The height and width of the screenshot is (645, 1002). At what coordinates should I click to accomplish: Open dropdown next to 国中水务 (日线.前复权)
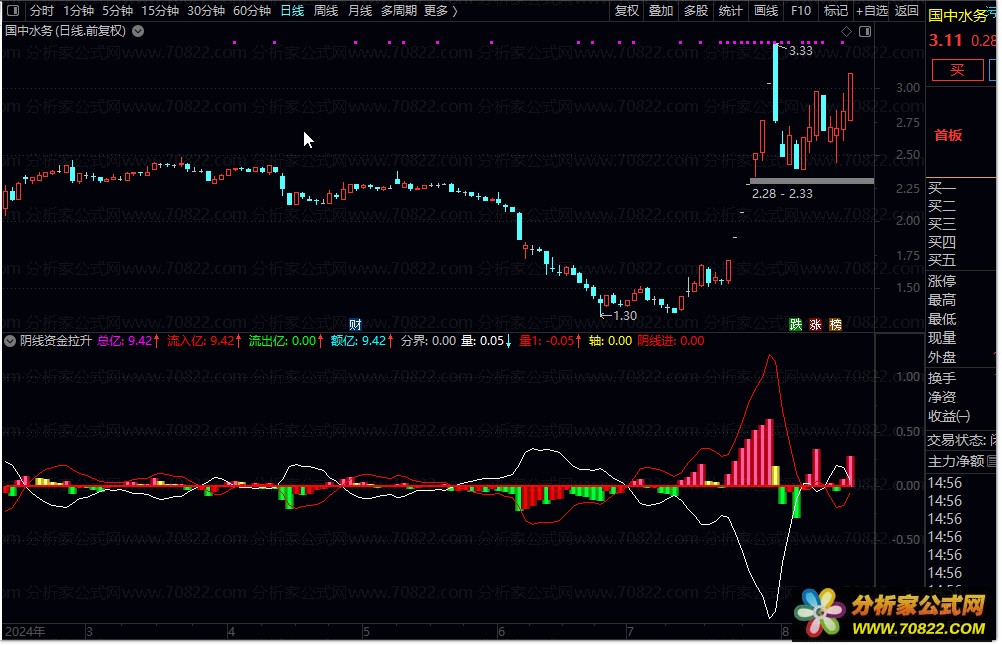point(138,31)
